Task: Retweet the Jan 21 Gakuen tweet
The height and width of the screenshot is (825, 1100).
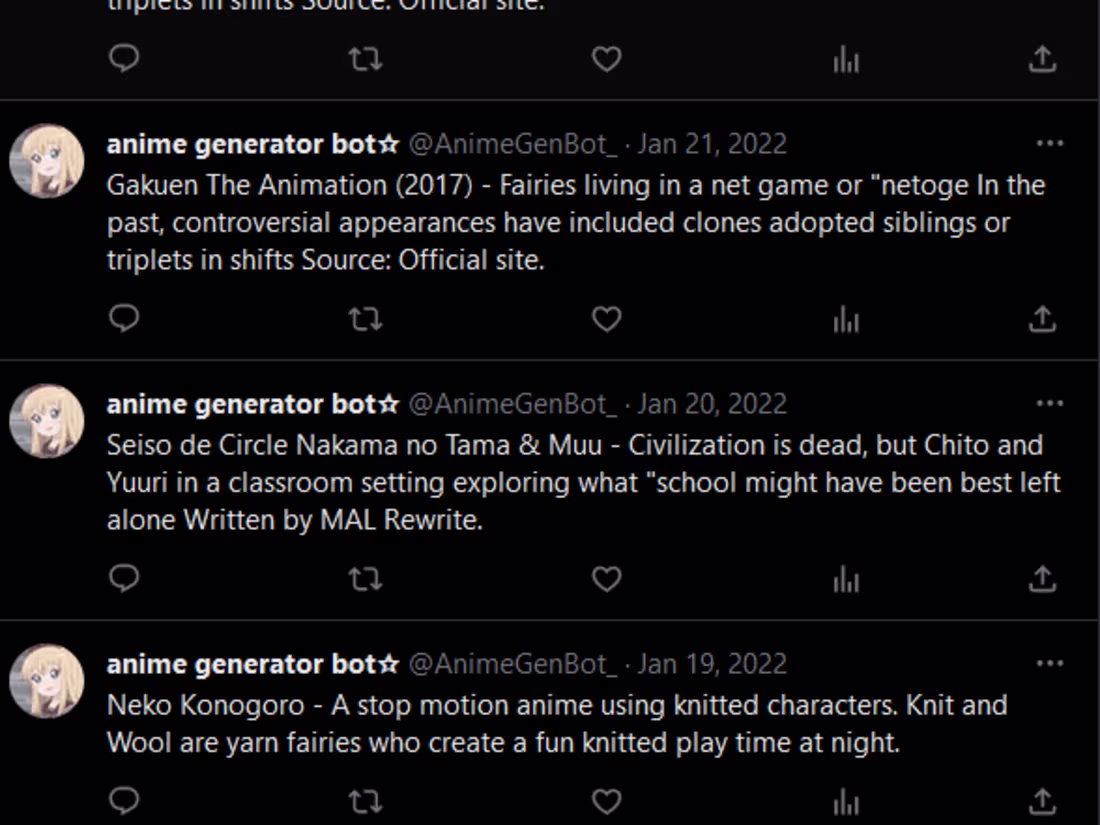Action: [365, 318]
